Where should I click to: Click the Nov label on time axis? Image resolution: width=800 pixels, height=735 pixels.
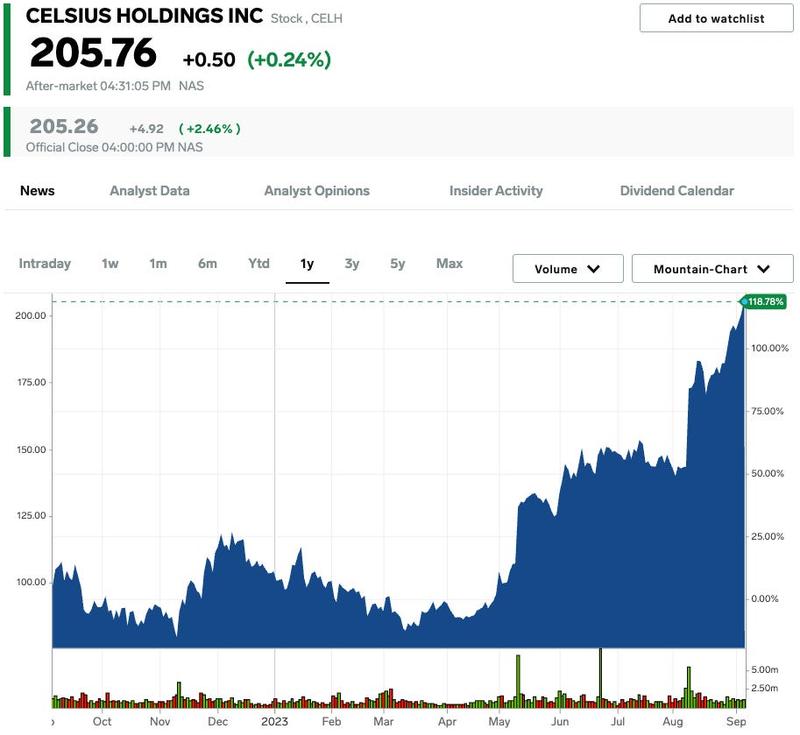pyautogui.click(x=160, y=722)
